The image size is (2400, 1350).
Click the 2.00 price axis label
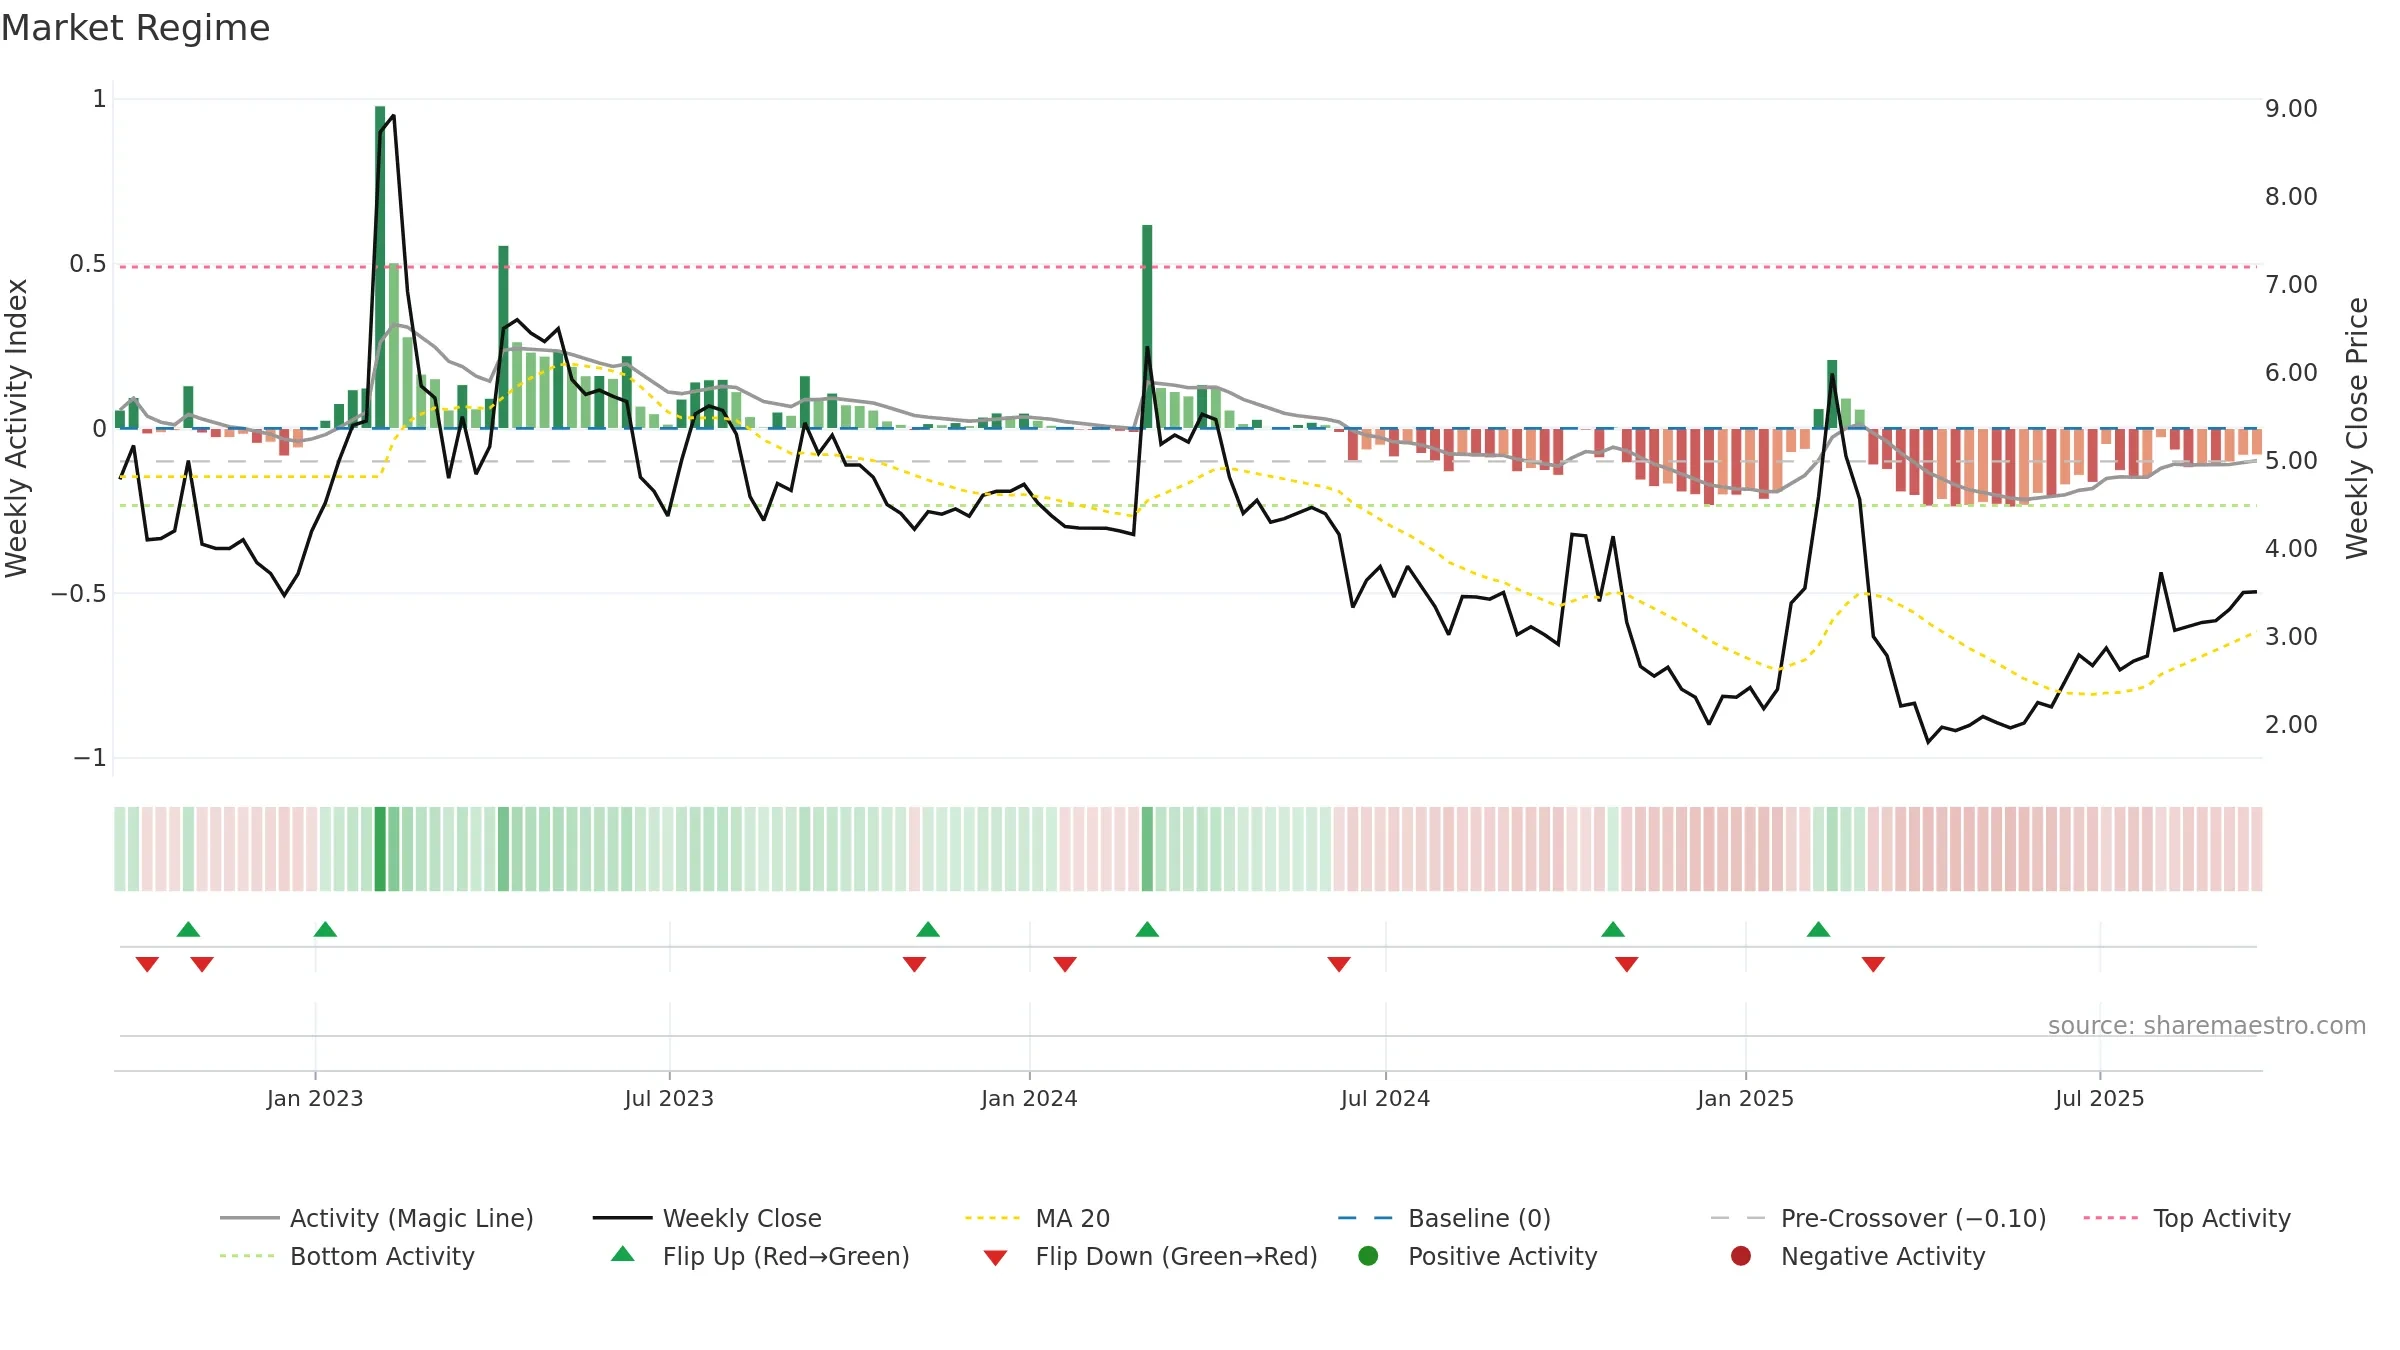[x=2291, y=724]
